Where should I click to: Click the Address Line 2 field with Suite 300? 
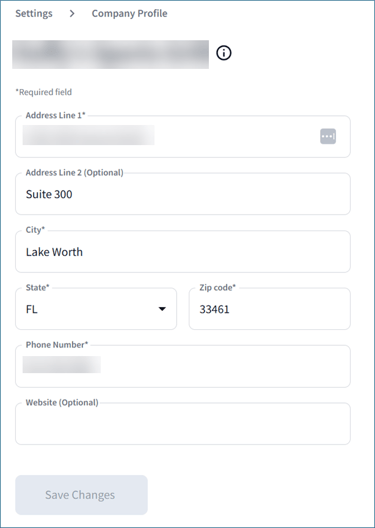pos(183,194)
